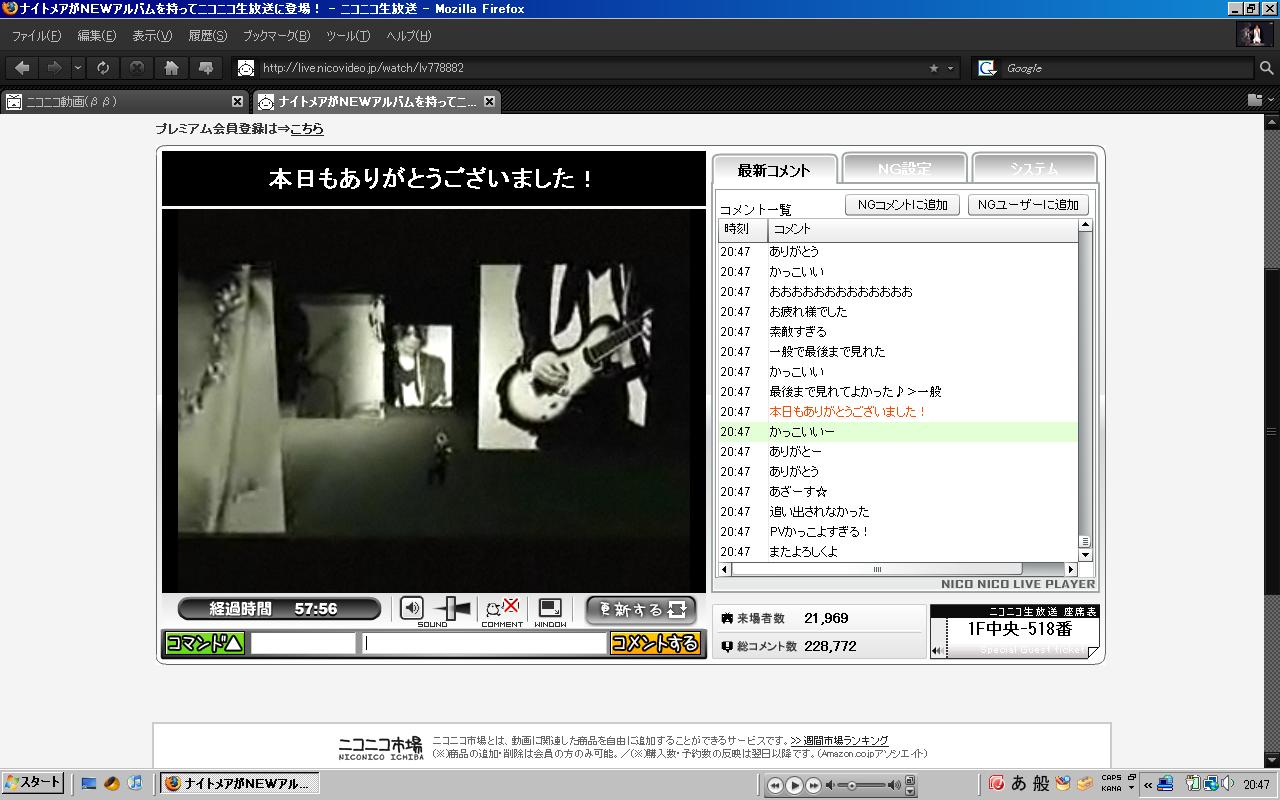Open the back/forward history dropdown
The width and height of the screenshot is (1280, 800).
point(77,68)
